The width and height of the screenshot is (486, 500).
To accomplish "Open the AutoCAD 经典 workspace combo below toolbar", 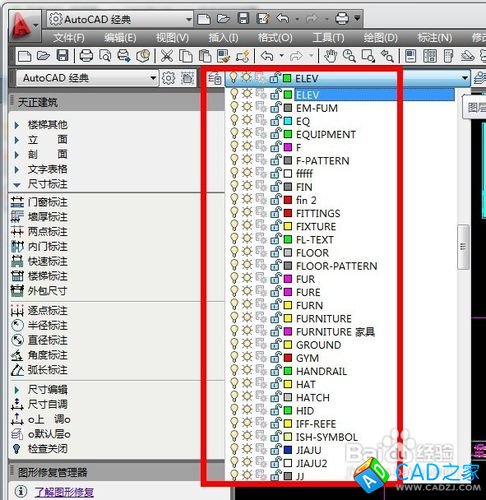I will (87, 78).
